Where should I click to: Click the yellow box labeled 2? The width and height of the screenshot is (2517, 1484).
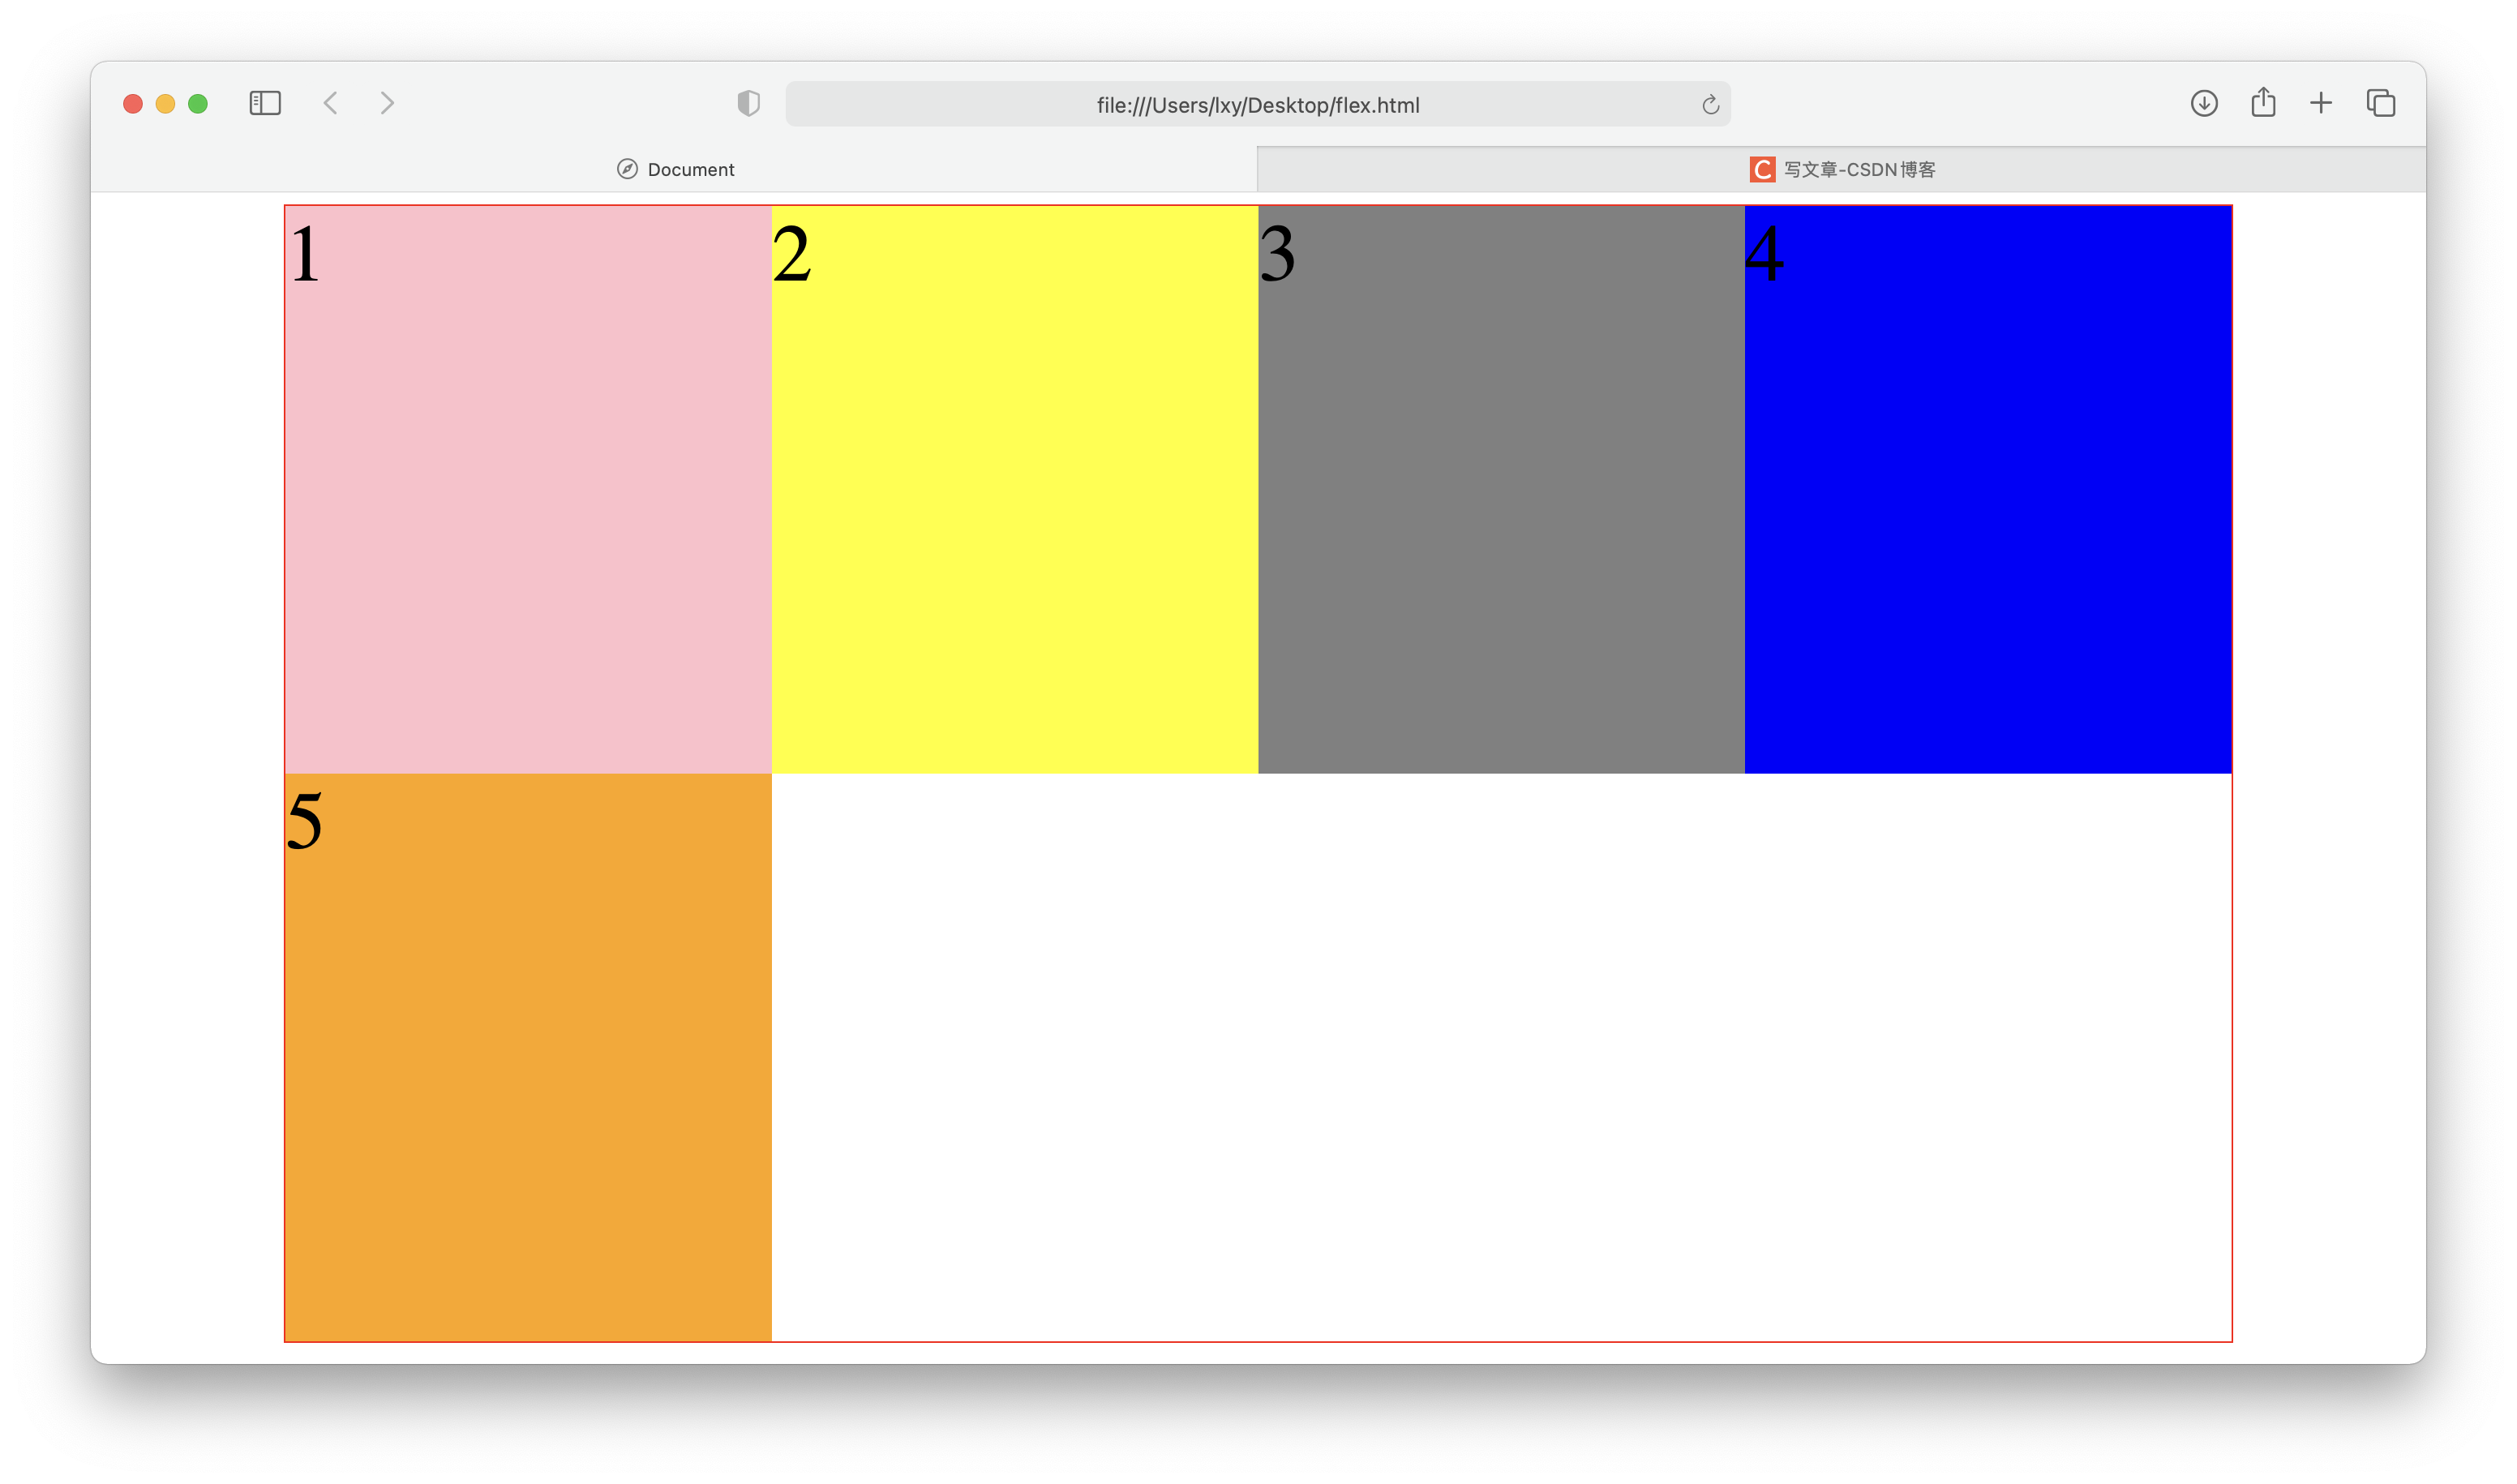(1014, 489)
